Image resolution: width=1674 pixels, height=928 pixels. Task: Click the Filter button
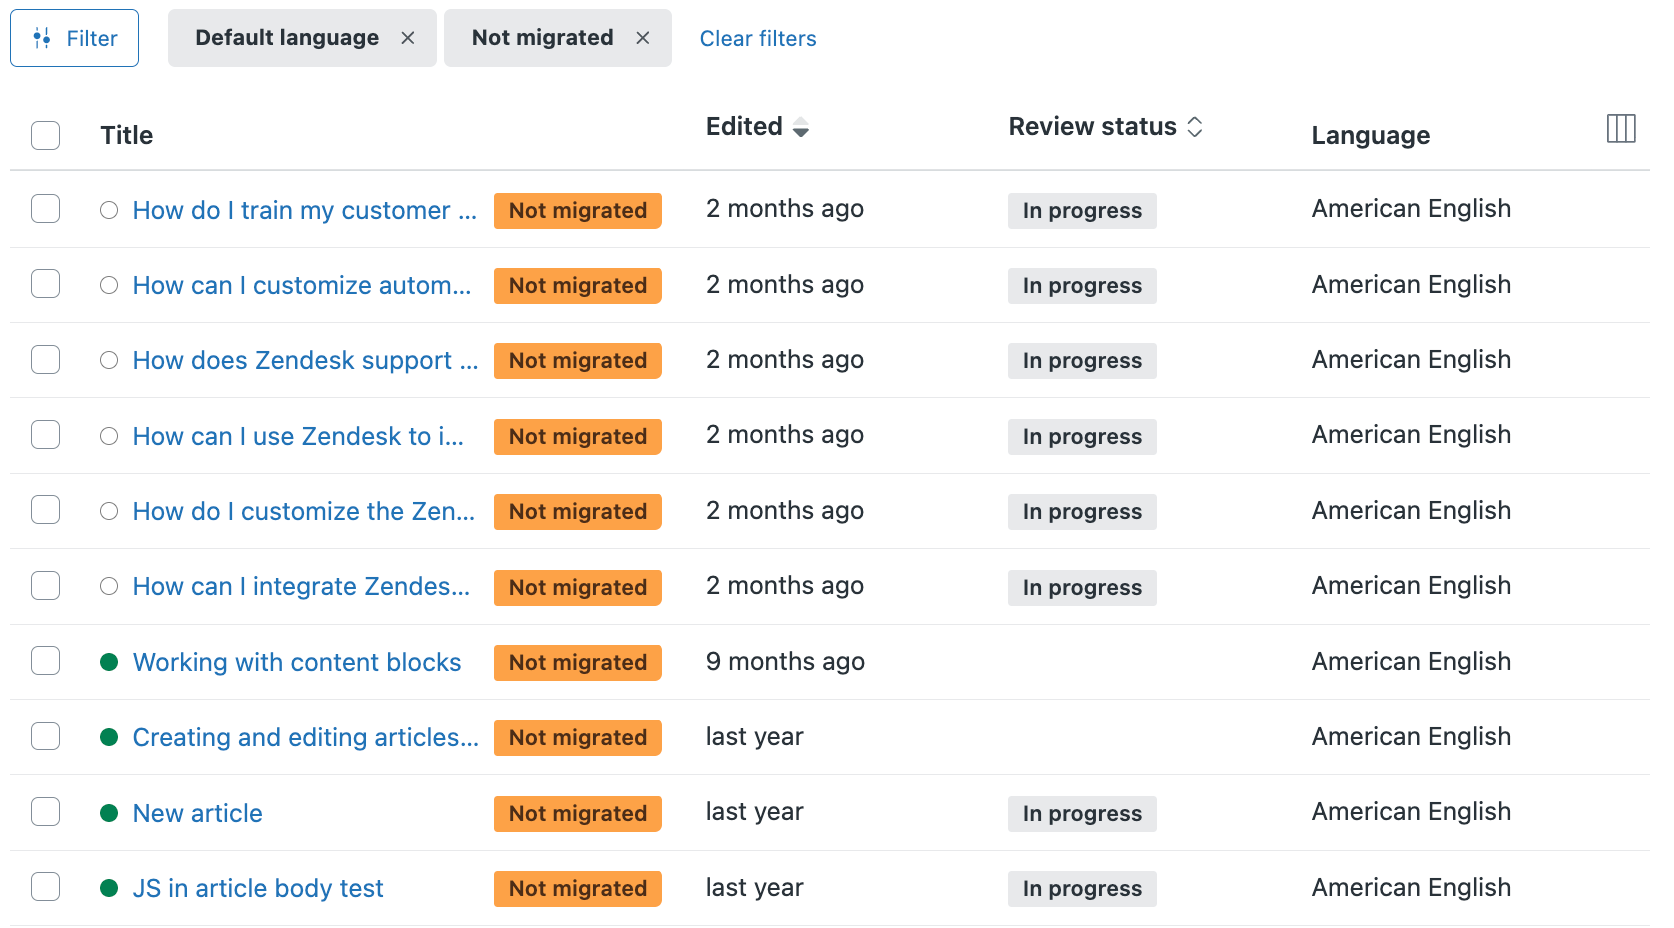point(75,38)
